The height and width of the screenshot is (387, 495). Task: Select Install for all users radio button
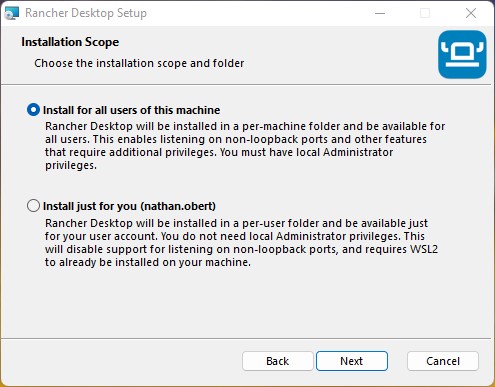[33, 110]
